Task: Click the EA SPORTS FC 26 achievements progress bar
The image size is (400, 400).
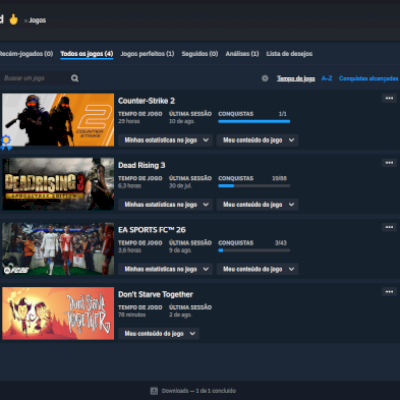Action: point(254,250)
